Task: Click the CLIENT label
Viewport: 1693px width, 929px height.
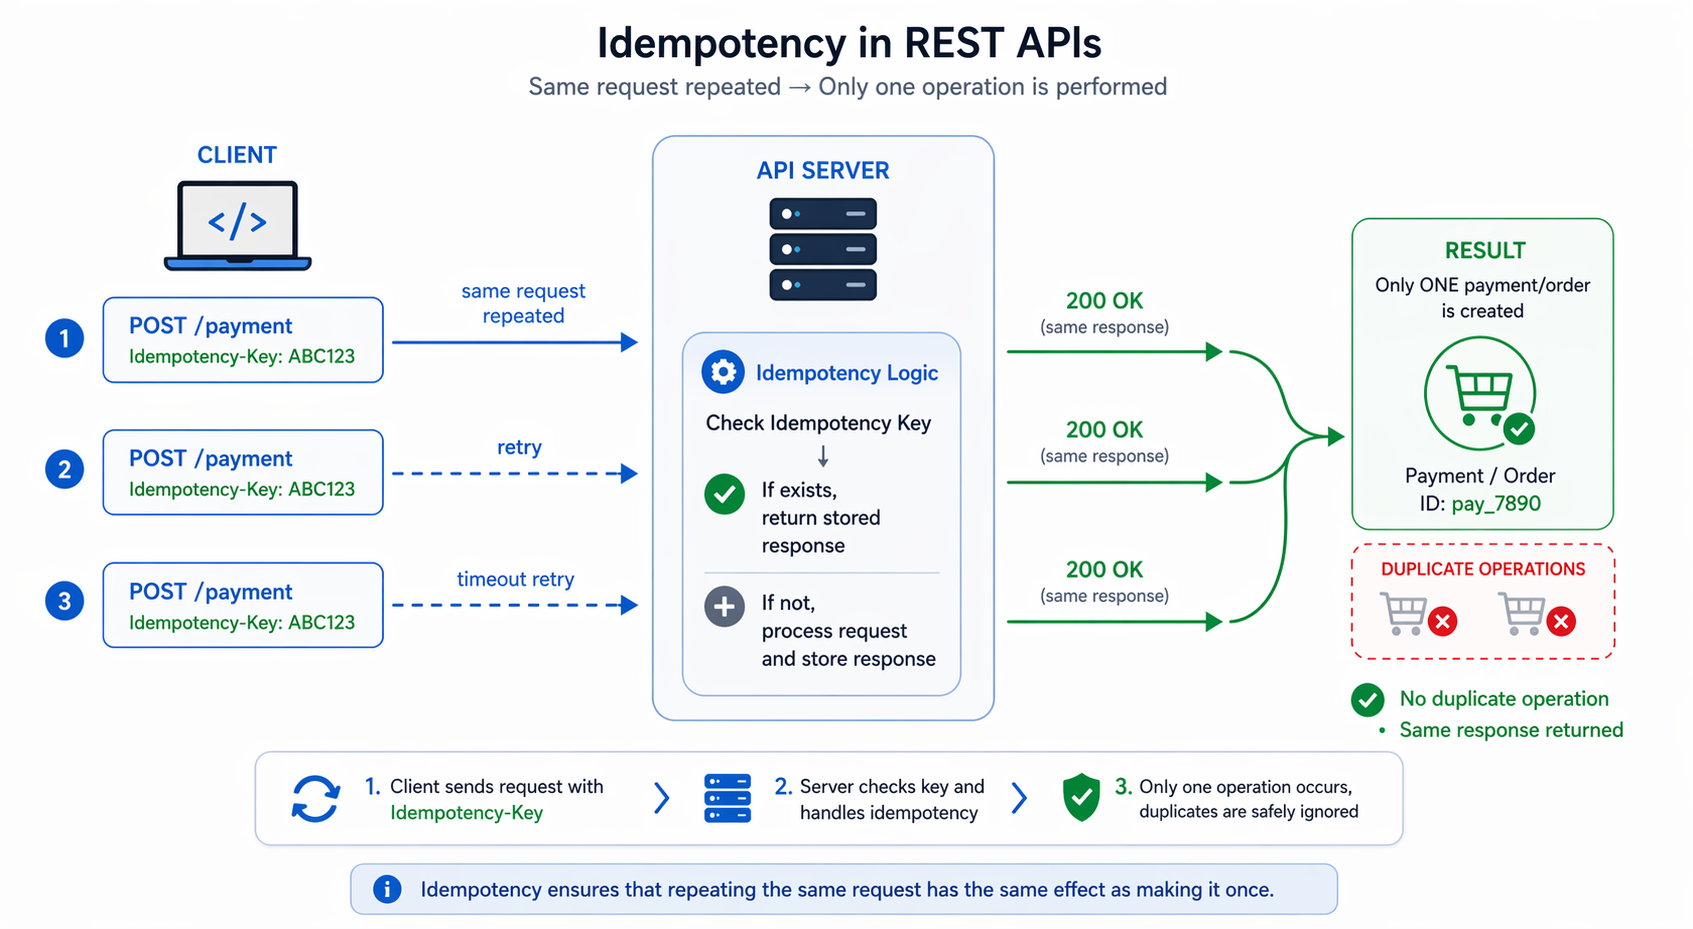Action: coord(237,155)
